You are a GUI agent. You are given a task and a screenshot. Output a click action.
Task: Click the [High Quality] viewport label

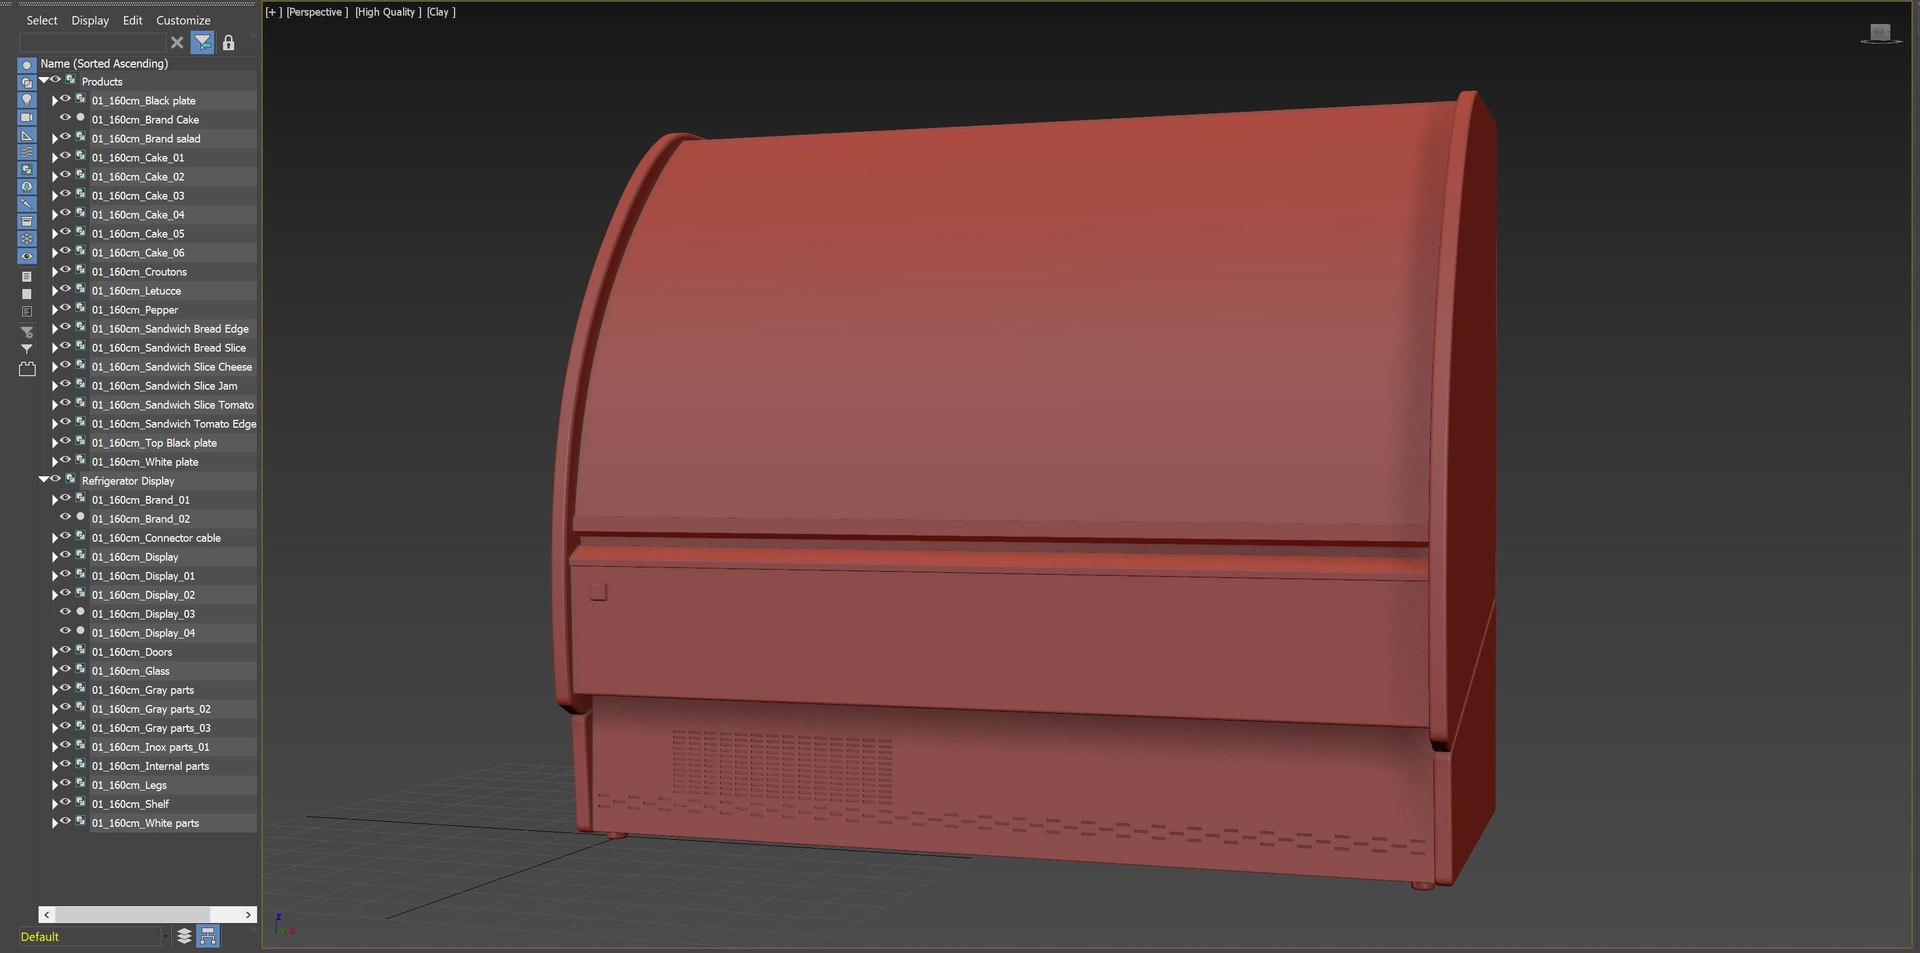tap(388, 12)
